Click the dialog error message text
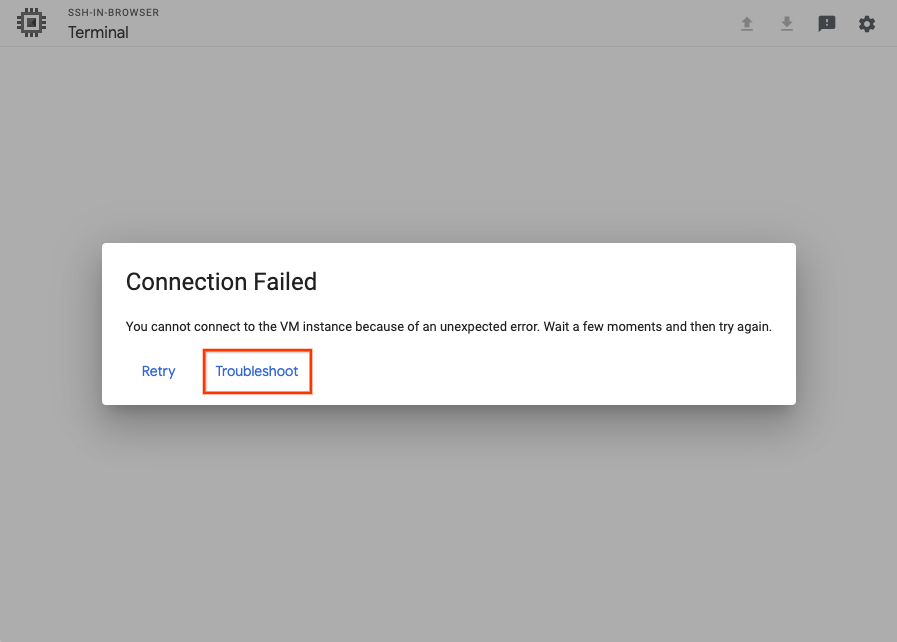Image resolution: width=897 pixels, height=642 pixels. (x=448, y=326)
